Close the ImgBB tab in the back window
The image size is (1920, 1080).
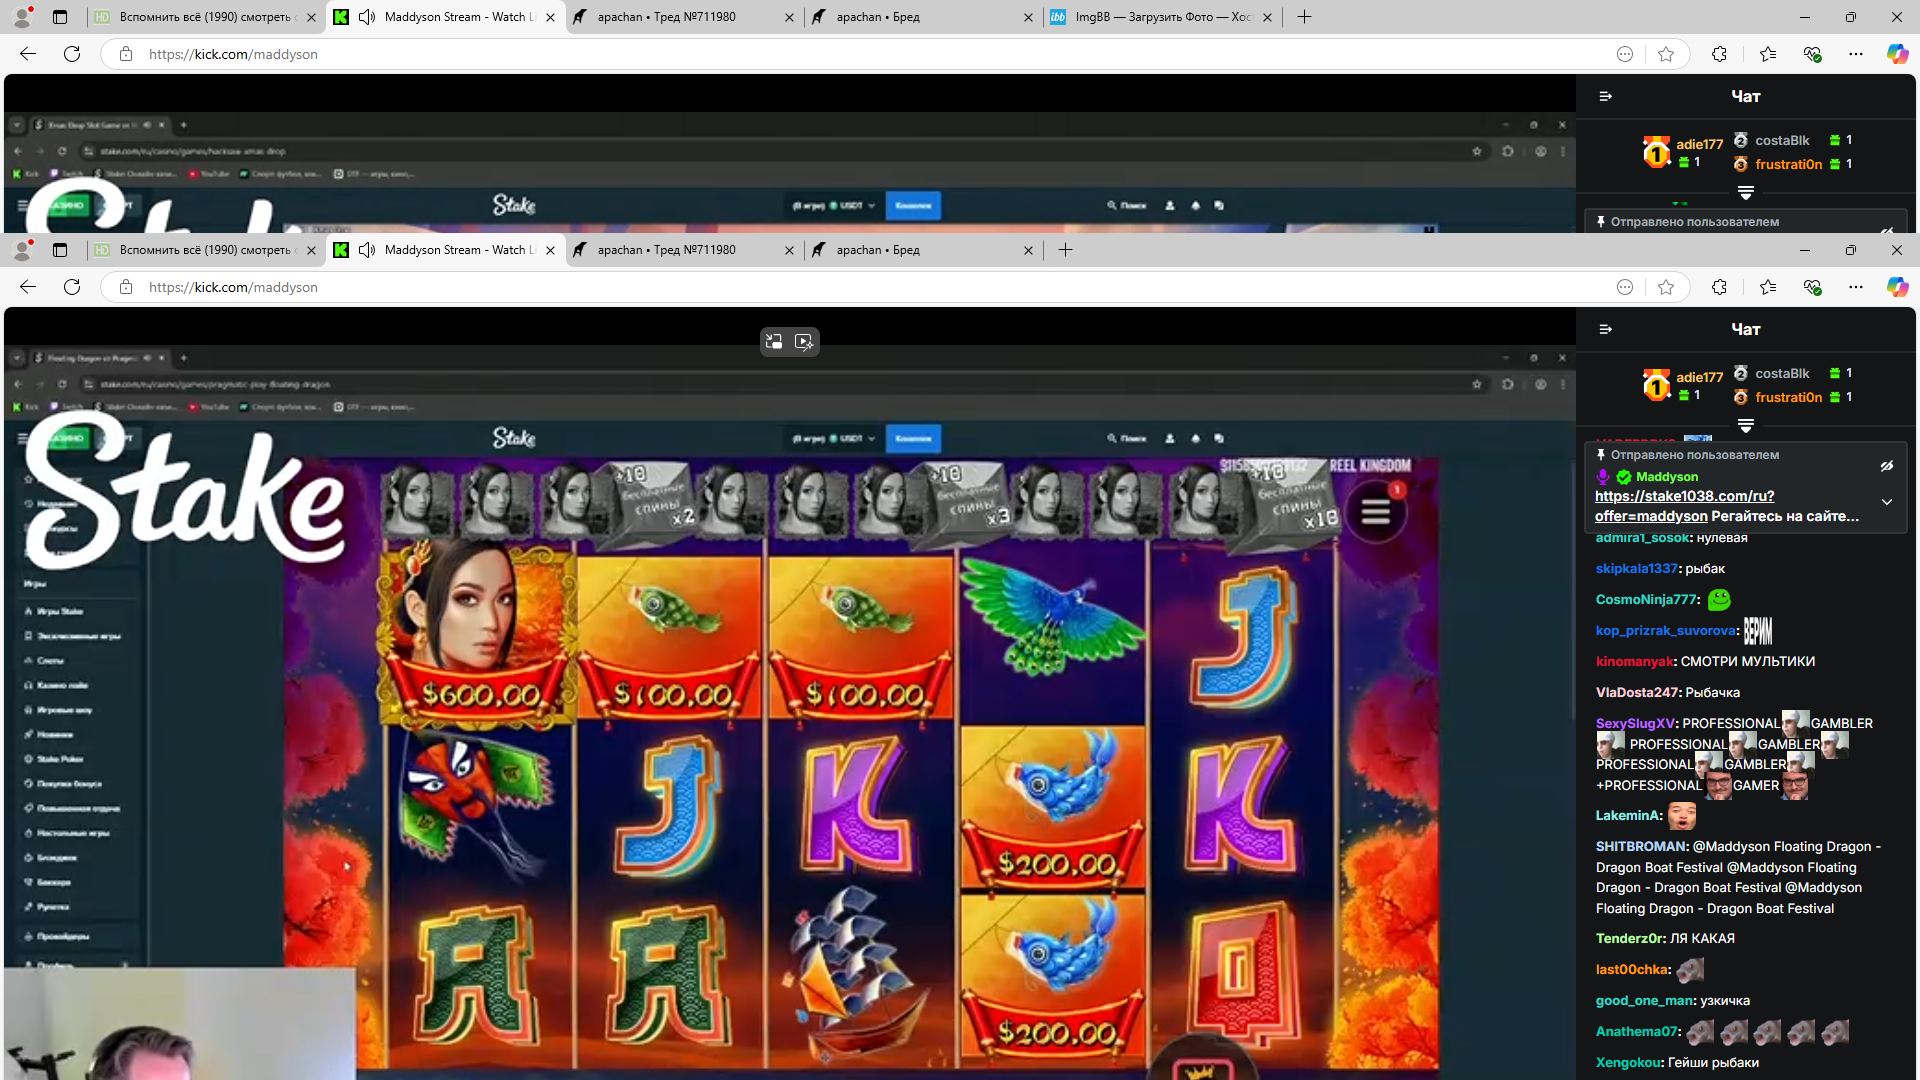tap(1267, 17)
